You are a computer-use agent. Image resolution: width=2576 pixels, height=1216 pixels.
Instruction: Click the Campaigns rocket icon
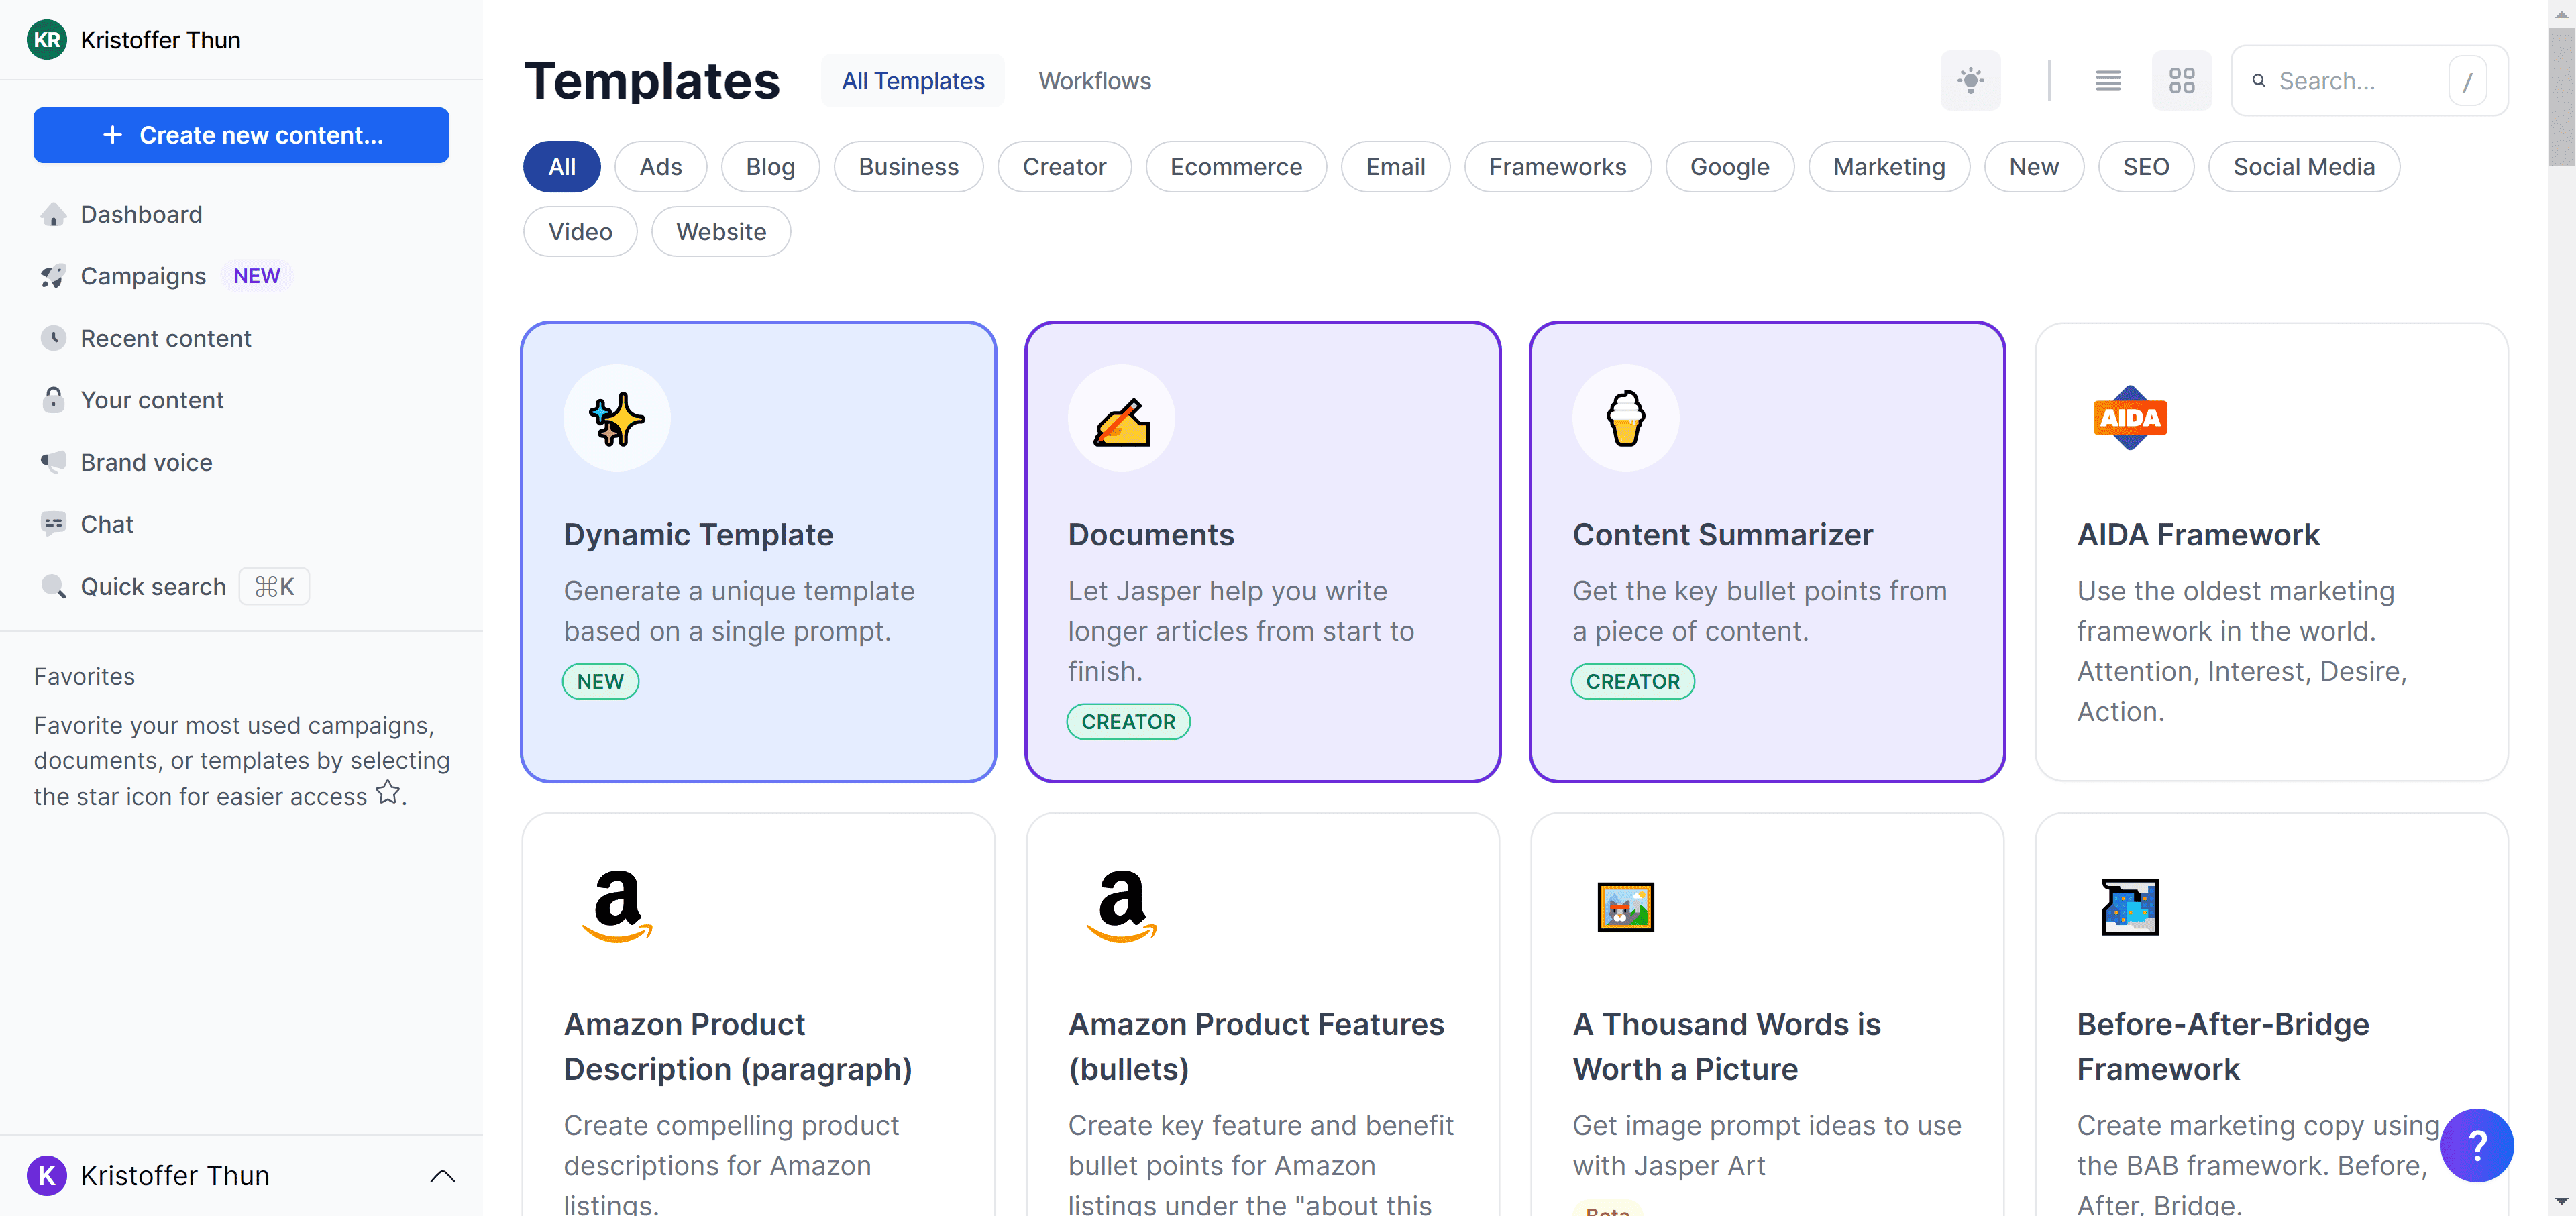[x=53, y=276]
